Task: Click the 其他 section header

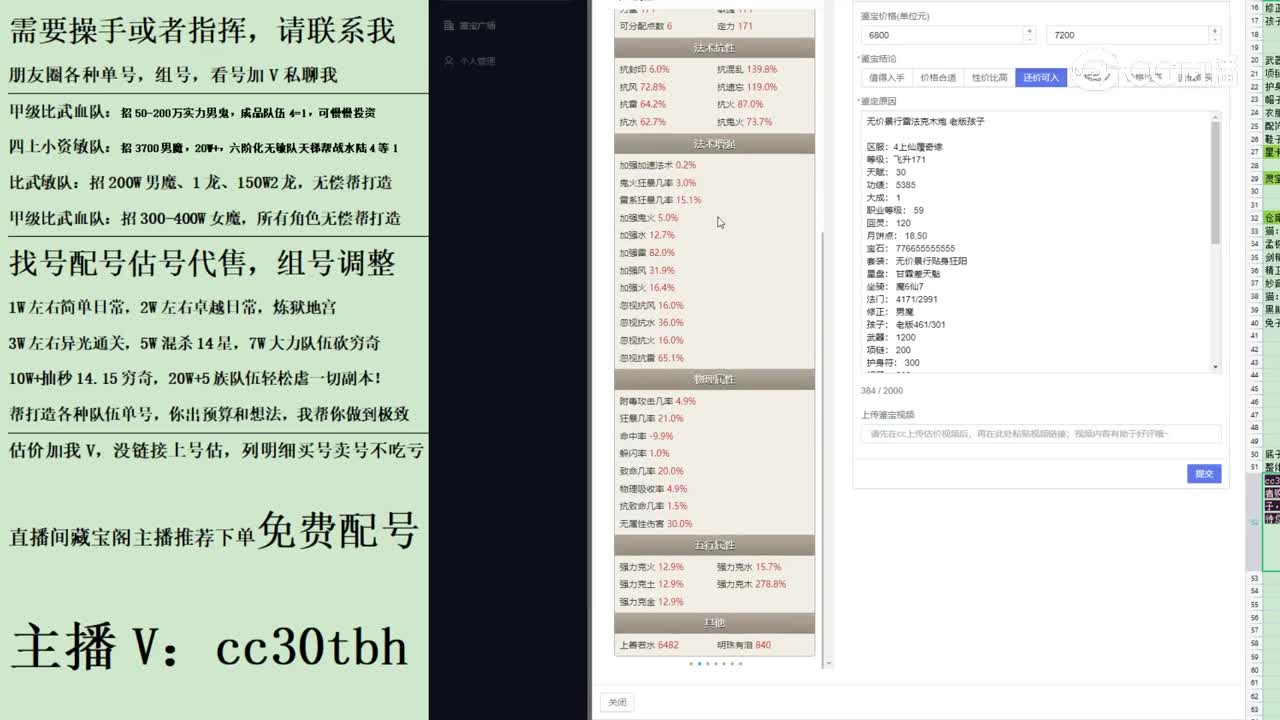Action: coord(714,621)
